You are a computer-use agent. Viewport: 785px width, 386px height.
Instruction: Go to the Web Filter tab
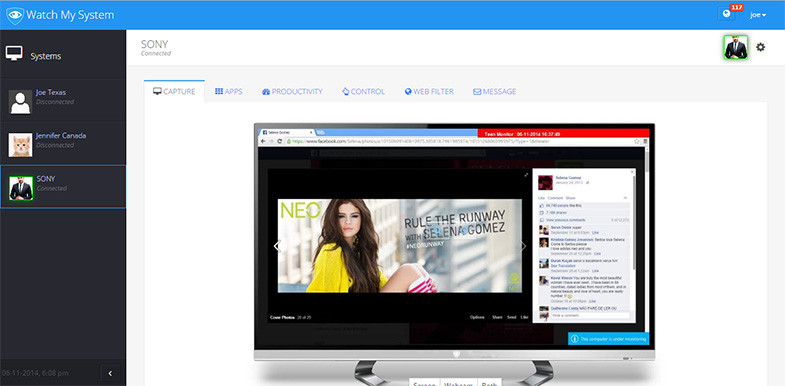point(429,92)
